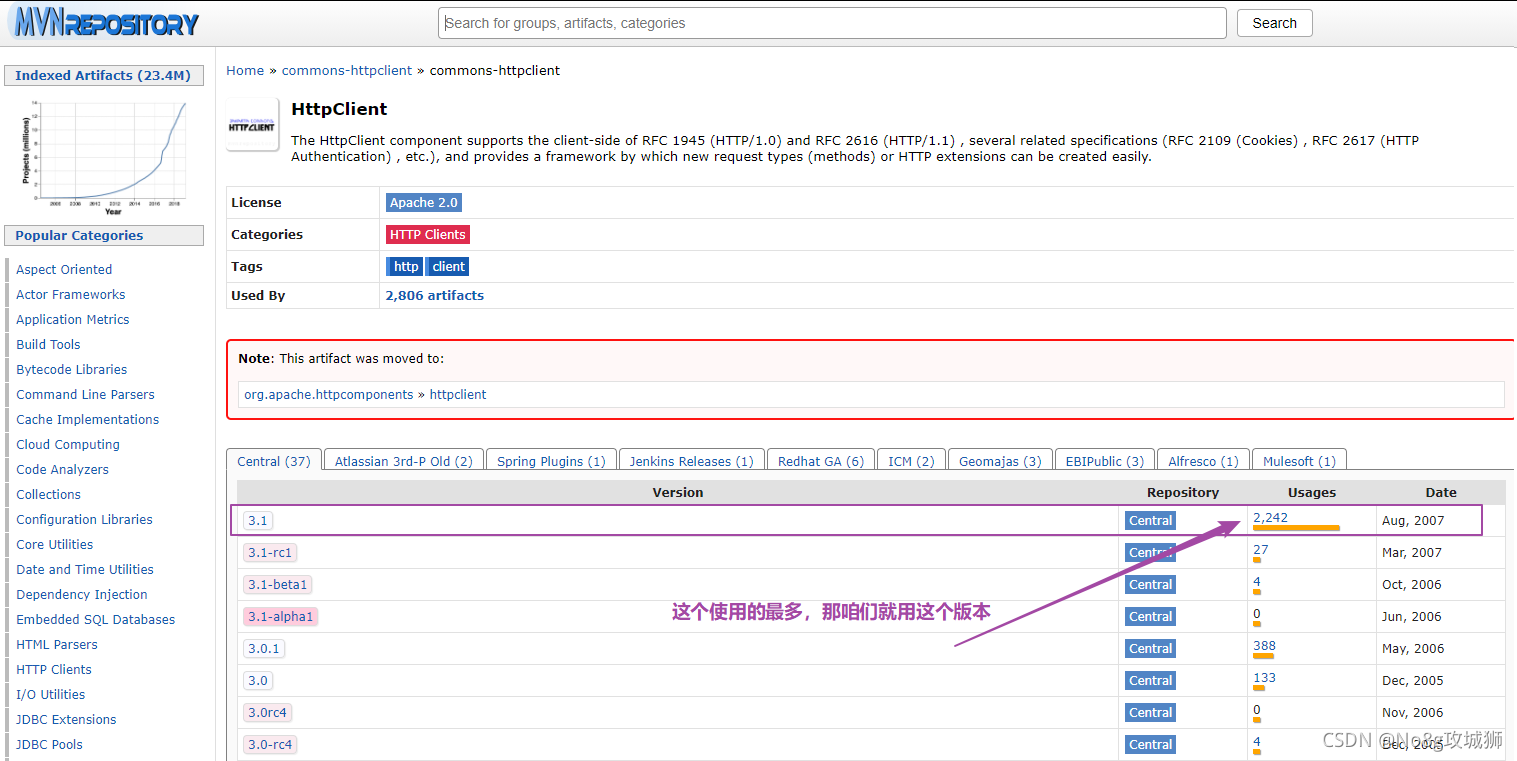This screenshot has width=1517, height=761.
Task: Switch to the EBIPublic (3) tab
Action: pyautogui.click(x=1105, y=461)
